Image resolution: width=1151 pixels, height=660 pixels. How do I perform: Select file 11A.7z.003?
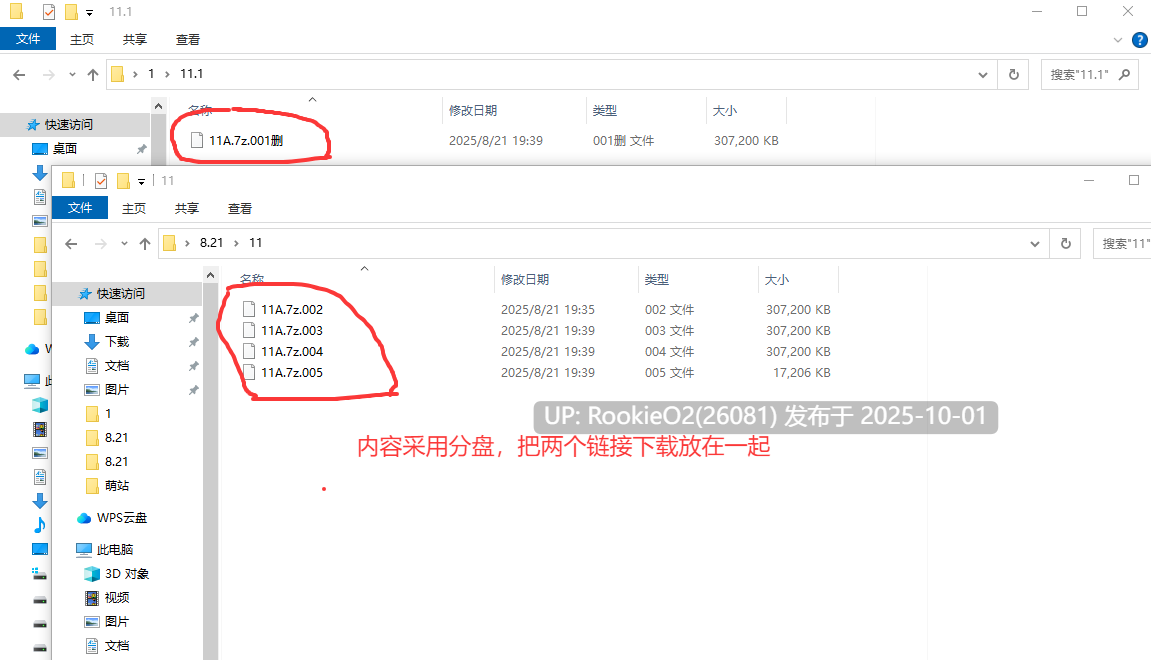[x=292, y=331]
